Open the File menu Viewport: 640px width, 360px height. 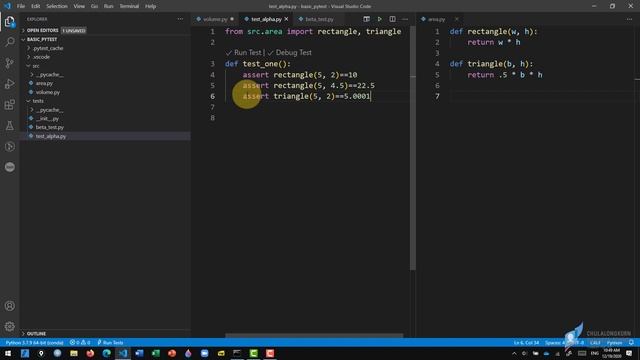pos(21,6)
